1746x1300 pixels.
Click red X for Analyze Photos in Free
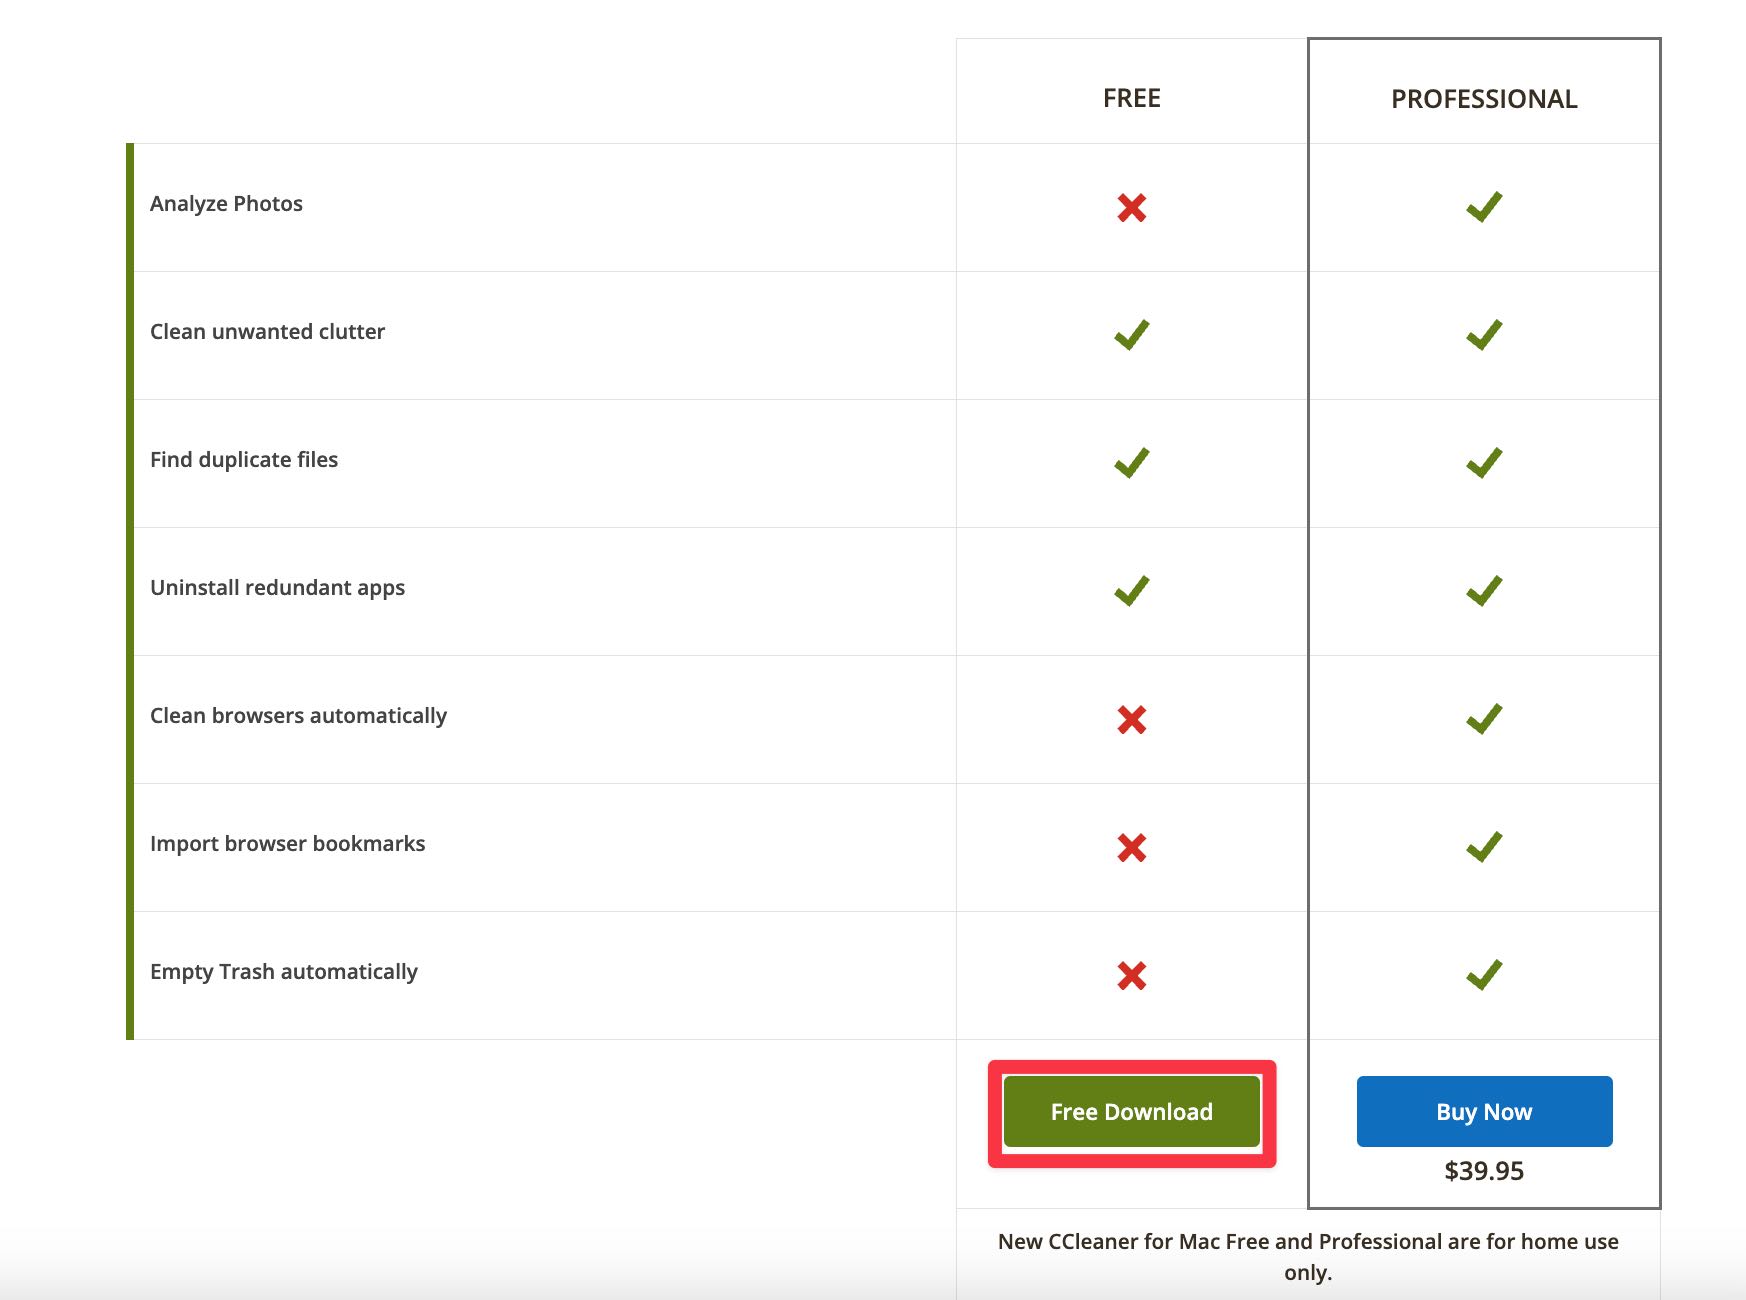1132,208
